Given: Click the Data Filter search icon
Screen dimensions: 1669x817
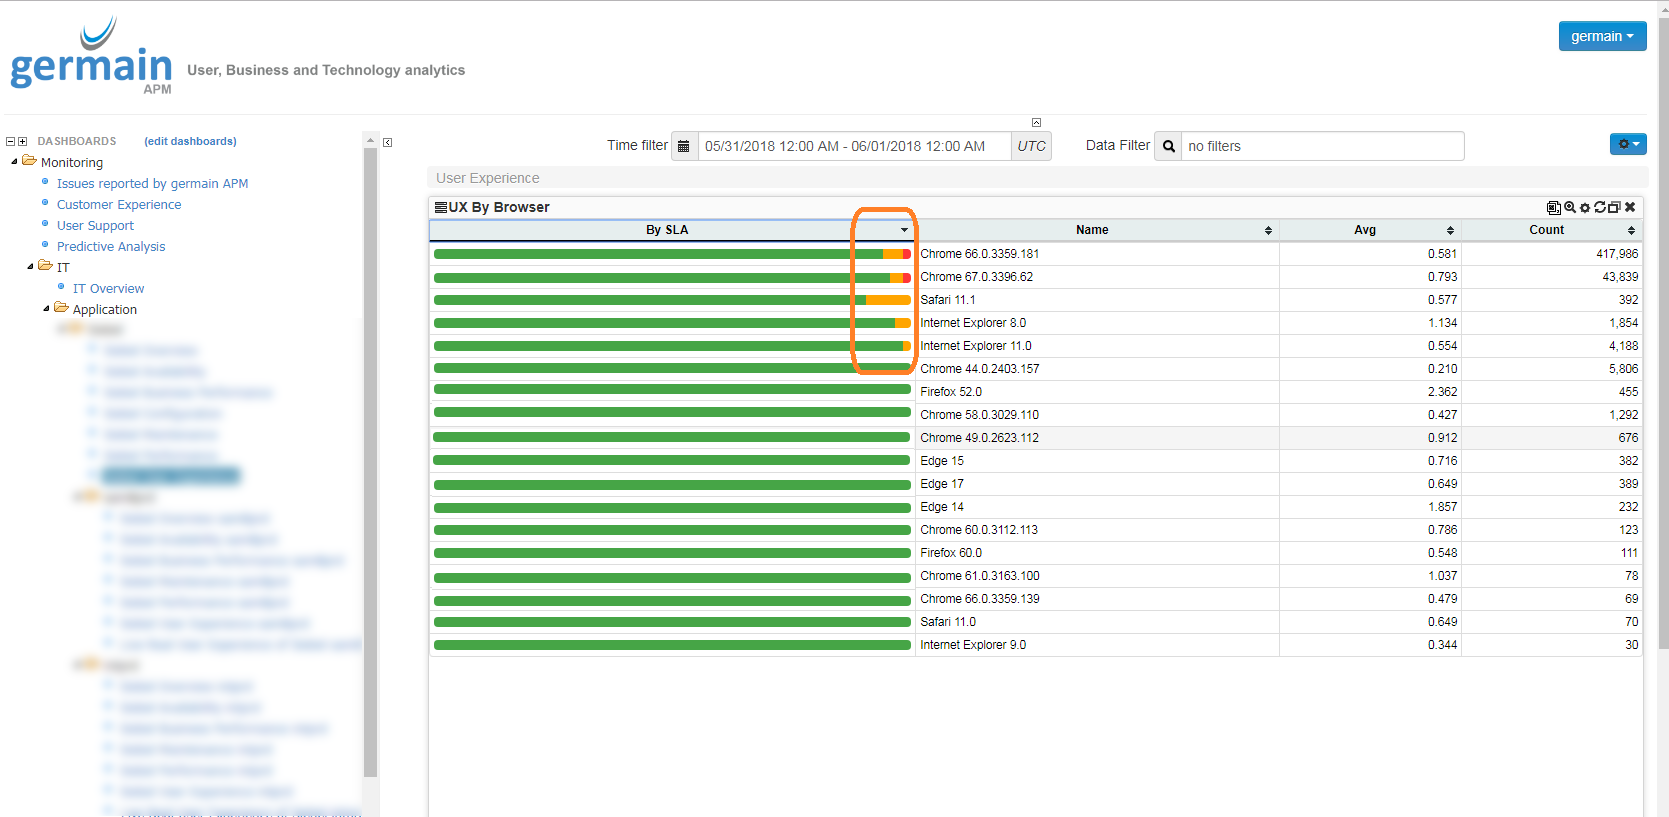Looking at the screenshot, I should tap(1168, 146).
